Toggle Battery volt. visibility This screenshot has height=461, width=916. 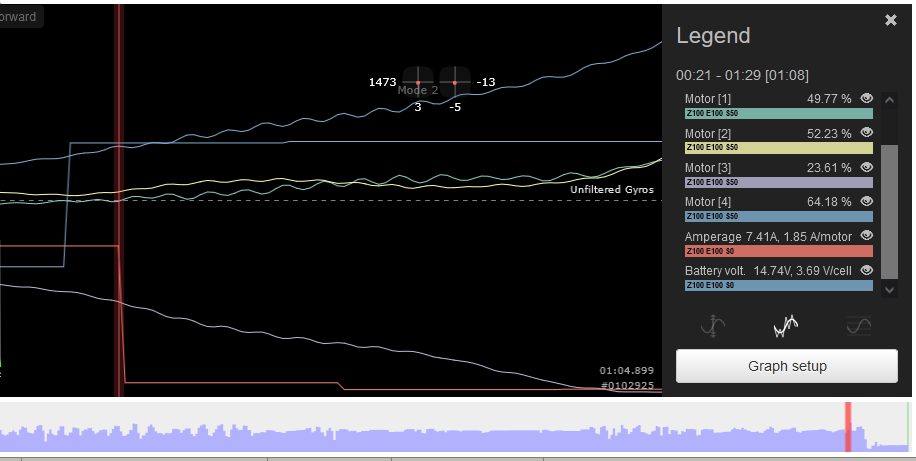(867, 270)
